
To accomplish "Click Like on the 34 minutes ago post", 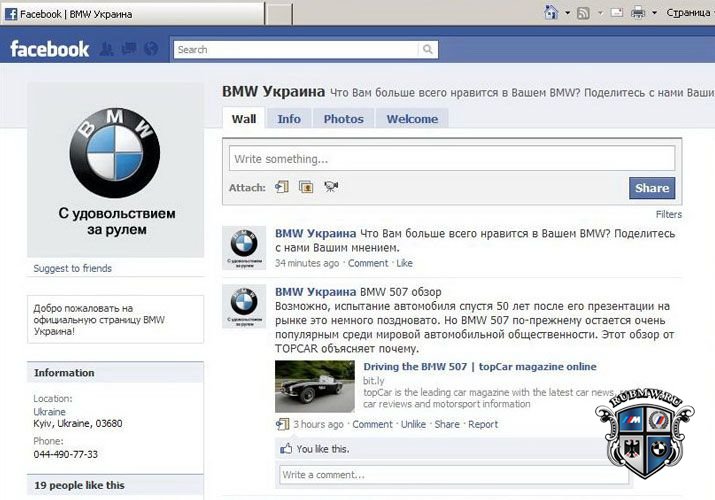I will (404, 263).
